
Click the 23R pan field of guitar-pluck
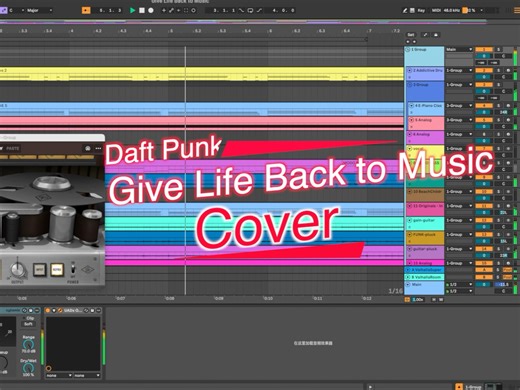pyautogui.click(x=503, y=255)
